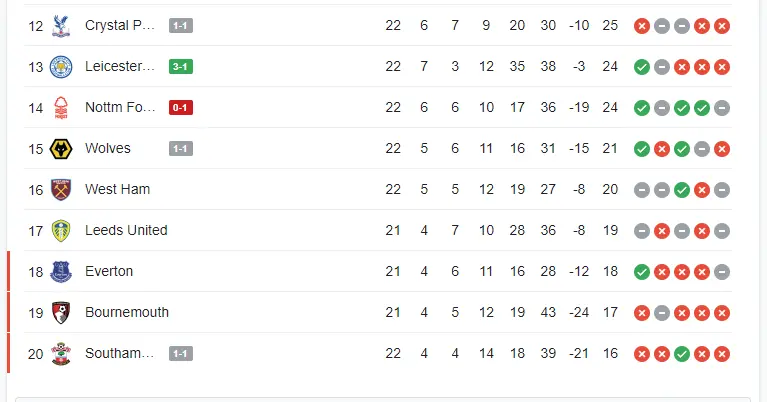The height and width of the screenshot is (402, 767).
Task: Click Wolves' 1-1 score badge
Action: pyautogui.click(x=180, y=148)
